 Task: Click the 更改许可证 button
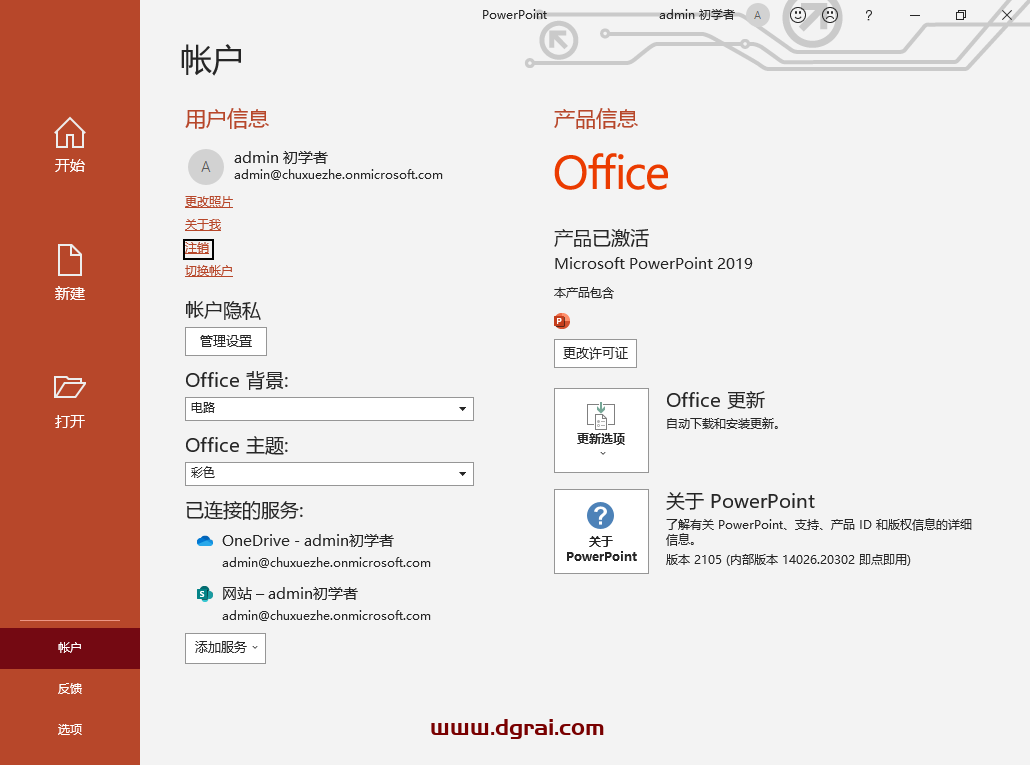tap(595, 353)
